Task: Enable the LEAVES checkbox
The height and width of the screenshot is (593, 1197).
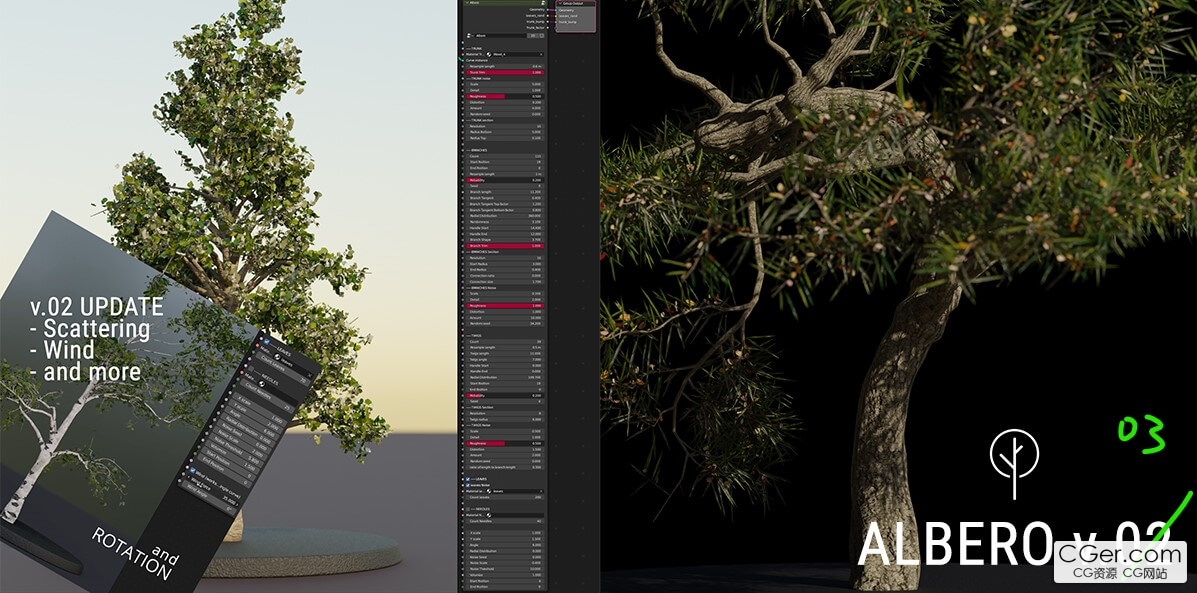Action: pos(468,480)
